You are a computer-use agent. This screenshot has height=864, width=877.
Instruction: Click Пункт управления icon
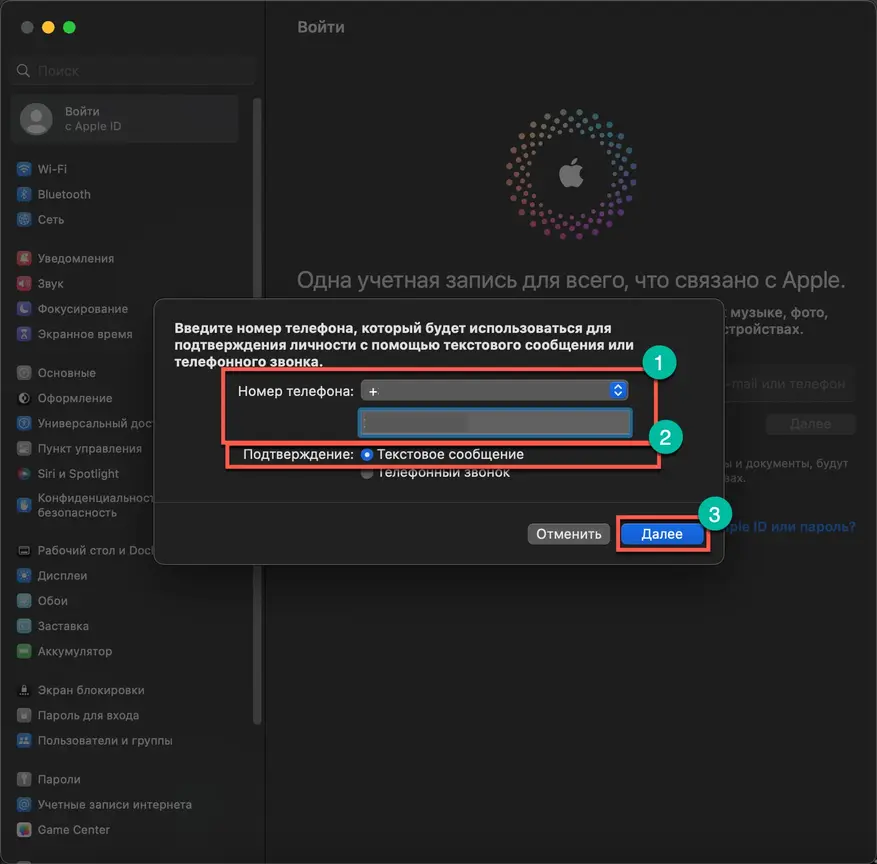pos(24,448)
